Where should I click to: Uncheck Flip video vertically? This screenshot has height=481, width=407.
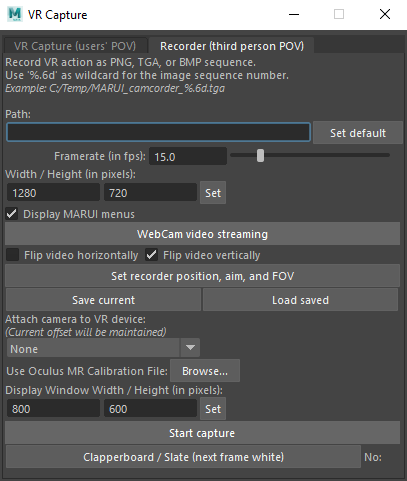tap(152, 255)
